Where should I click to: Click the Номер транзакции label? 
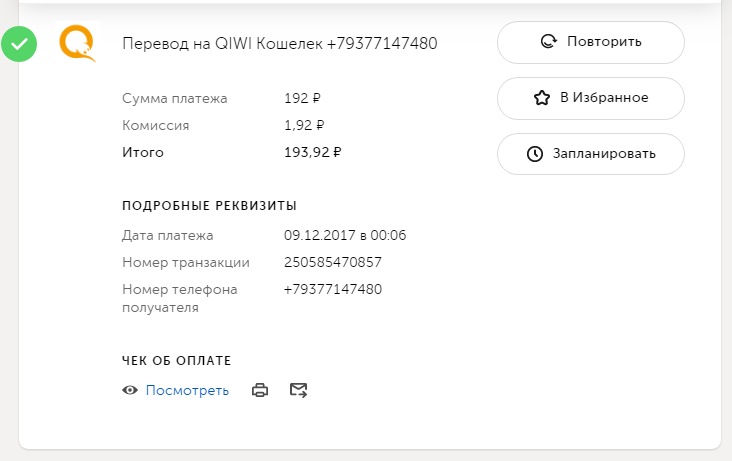point(185,263)
